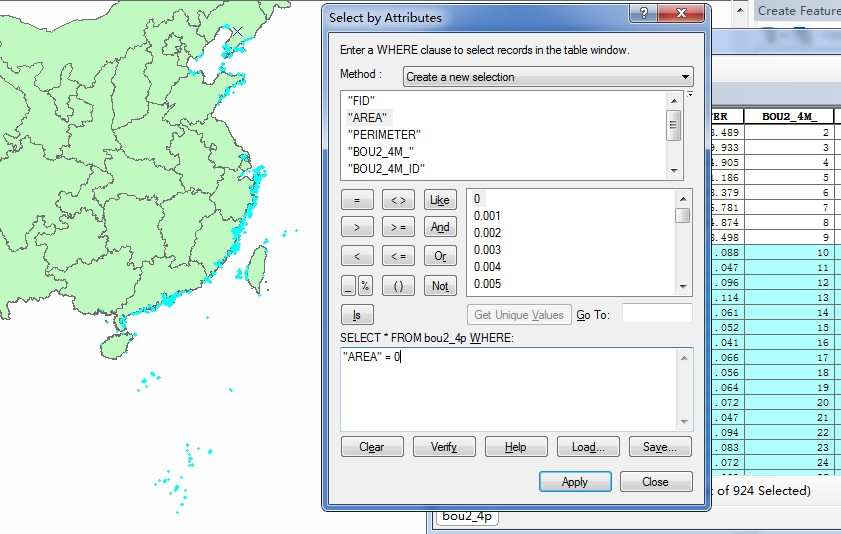Insert the And operator
Image resolution: width=841 pixels, height=534 pixels.
(440, 228)
